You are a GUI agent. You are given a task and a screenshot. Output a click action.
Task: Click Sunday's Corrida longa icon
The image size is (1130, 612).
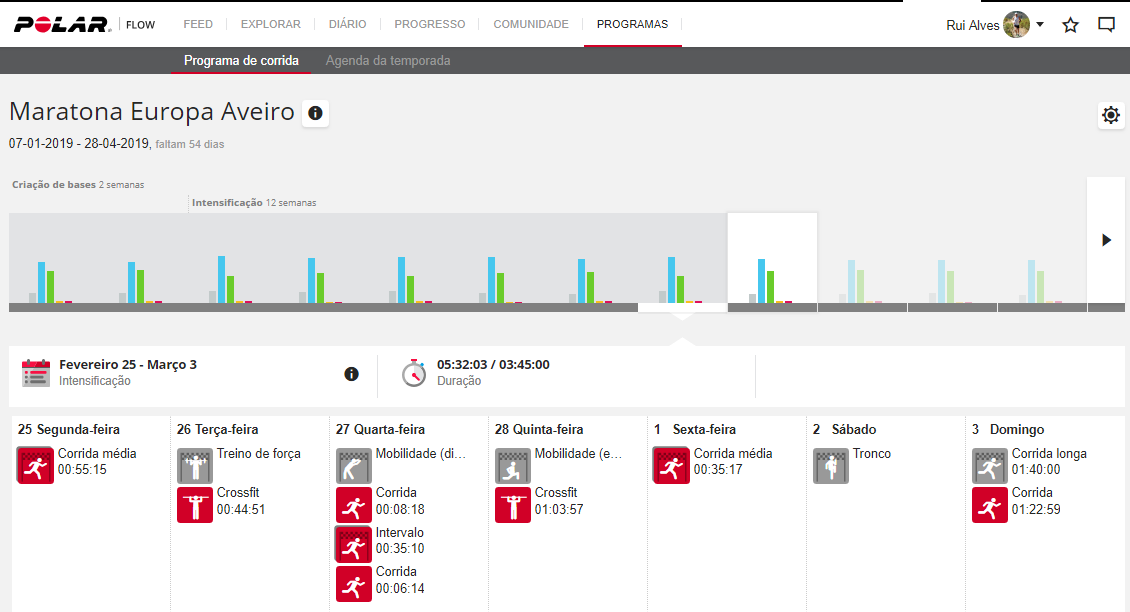[x=989, y=466]
